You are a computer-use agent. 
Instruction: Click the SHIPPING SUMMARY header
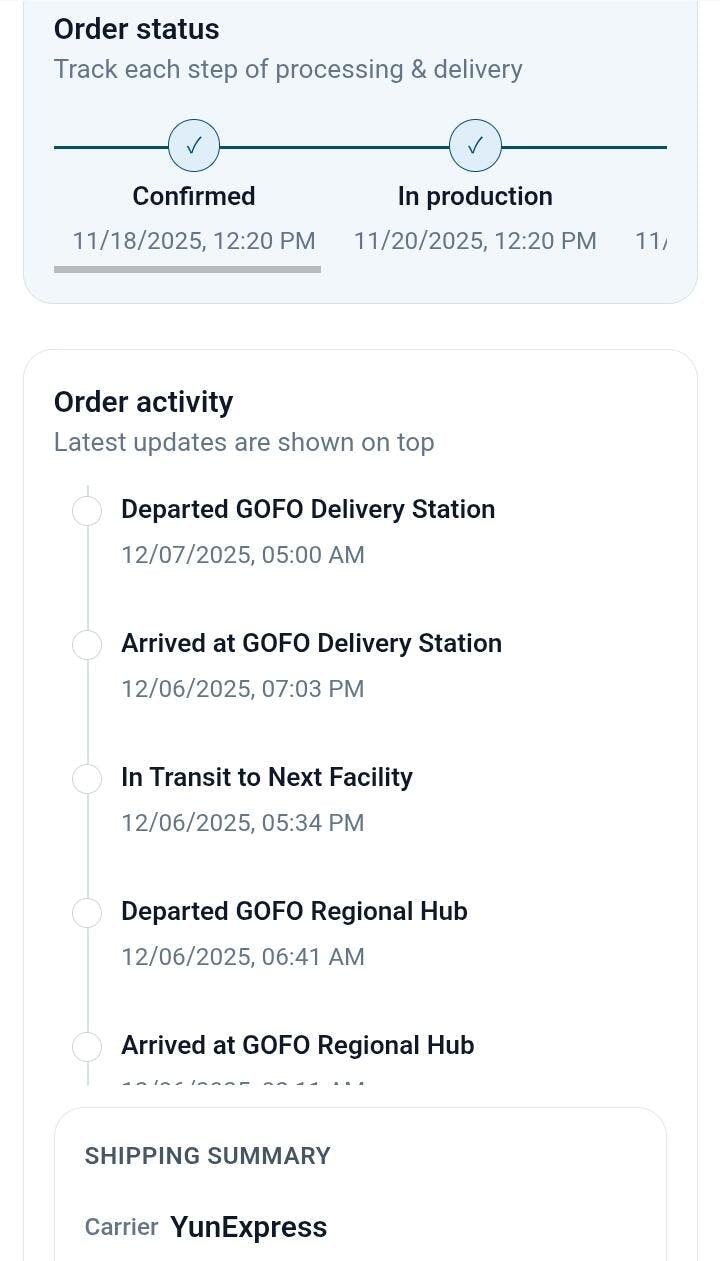tap(207, 1156)
